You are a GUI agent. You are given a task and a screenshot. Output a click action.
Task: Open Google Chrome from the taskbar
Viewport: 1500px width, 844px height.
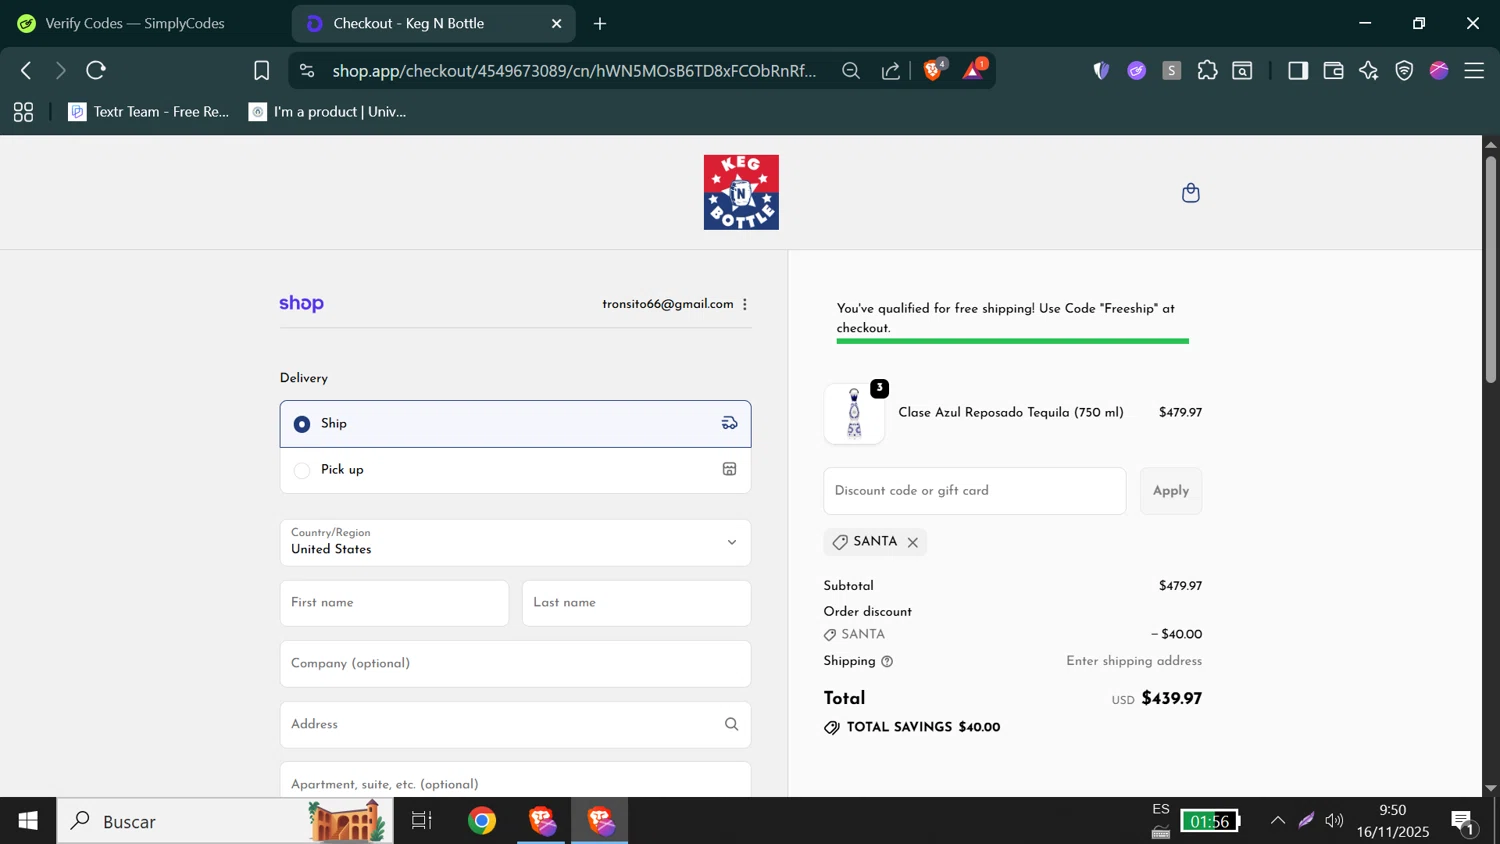click(482, 821)
